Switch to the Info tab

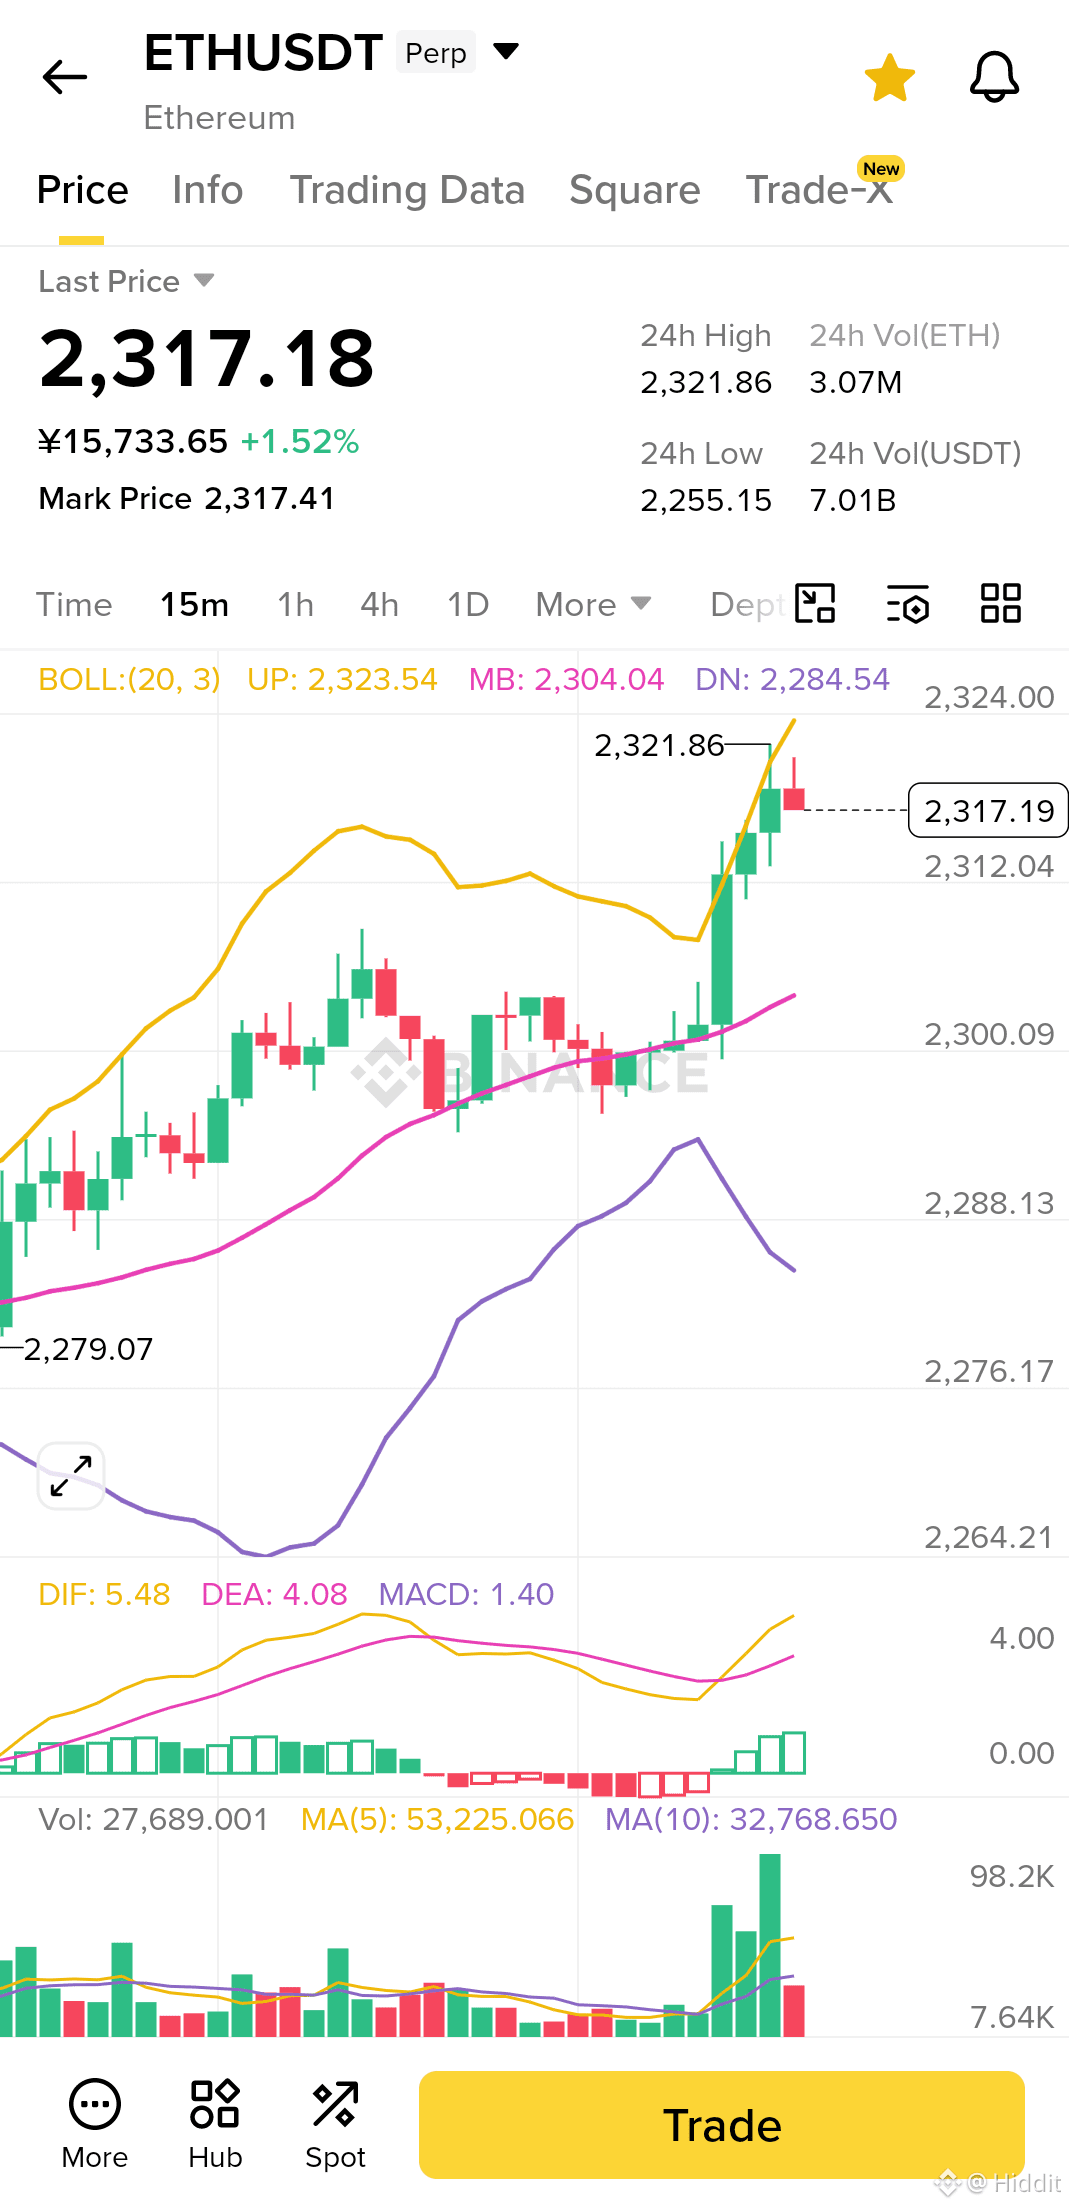click(x=207, y=190)
